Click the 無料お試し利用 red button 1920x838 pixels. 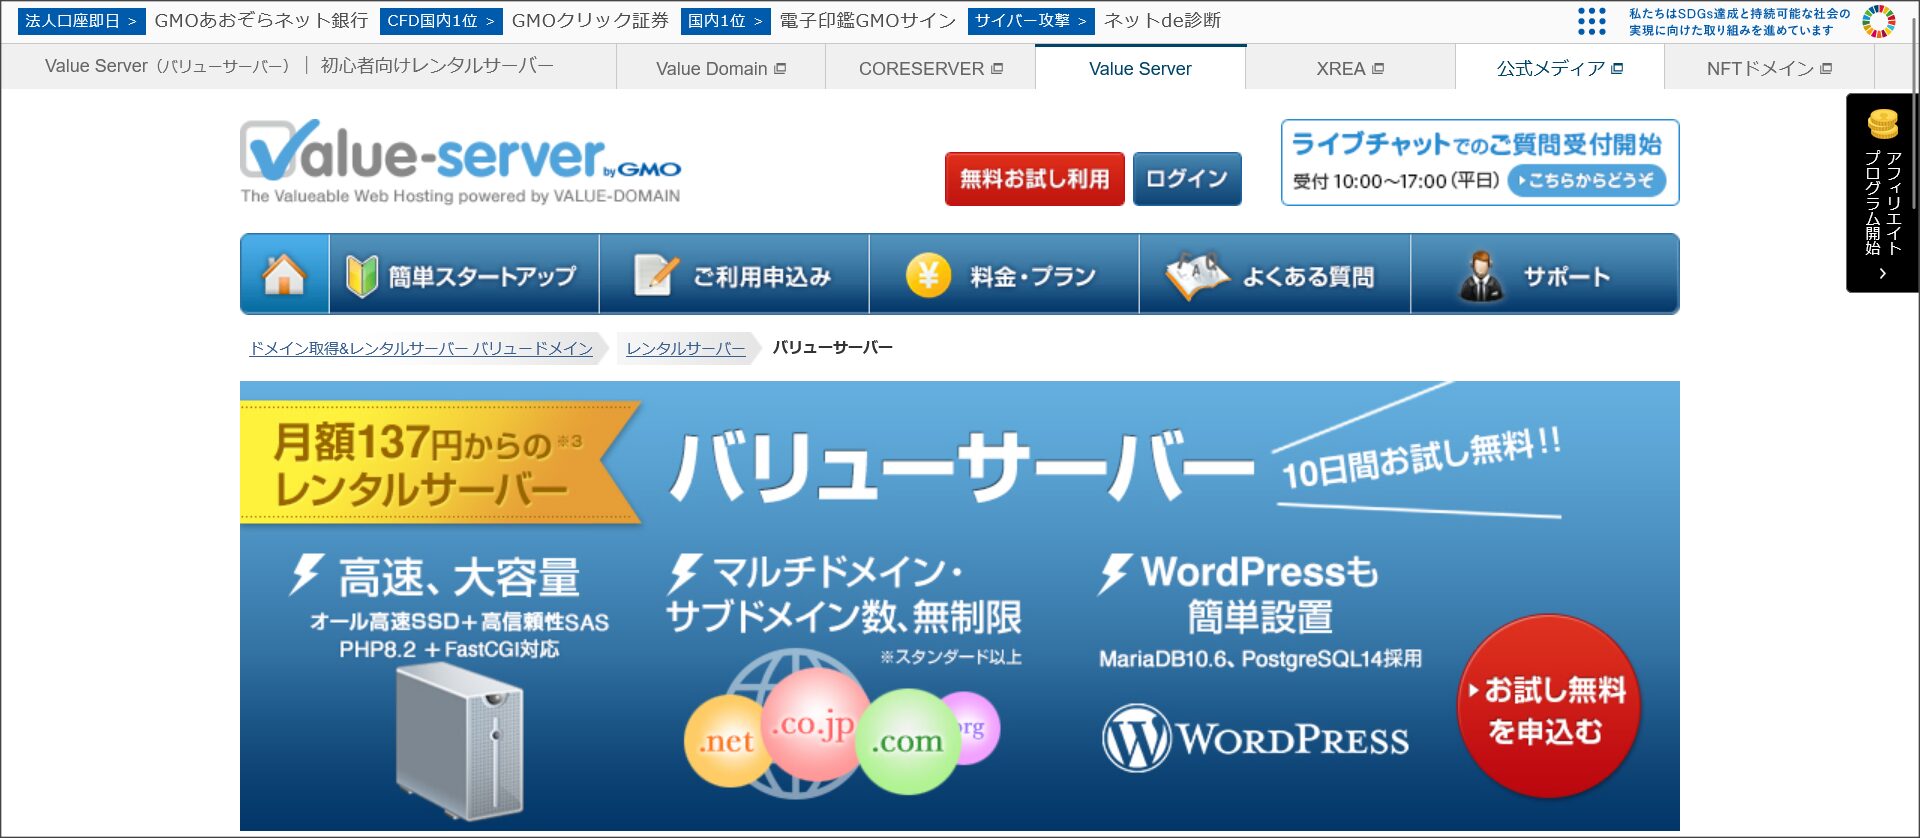click(x=1035, y=179)
